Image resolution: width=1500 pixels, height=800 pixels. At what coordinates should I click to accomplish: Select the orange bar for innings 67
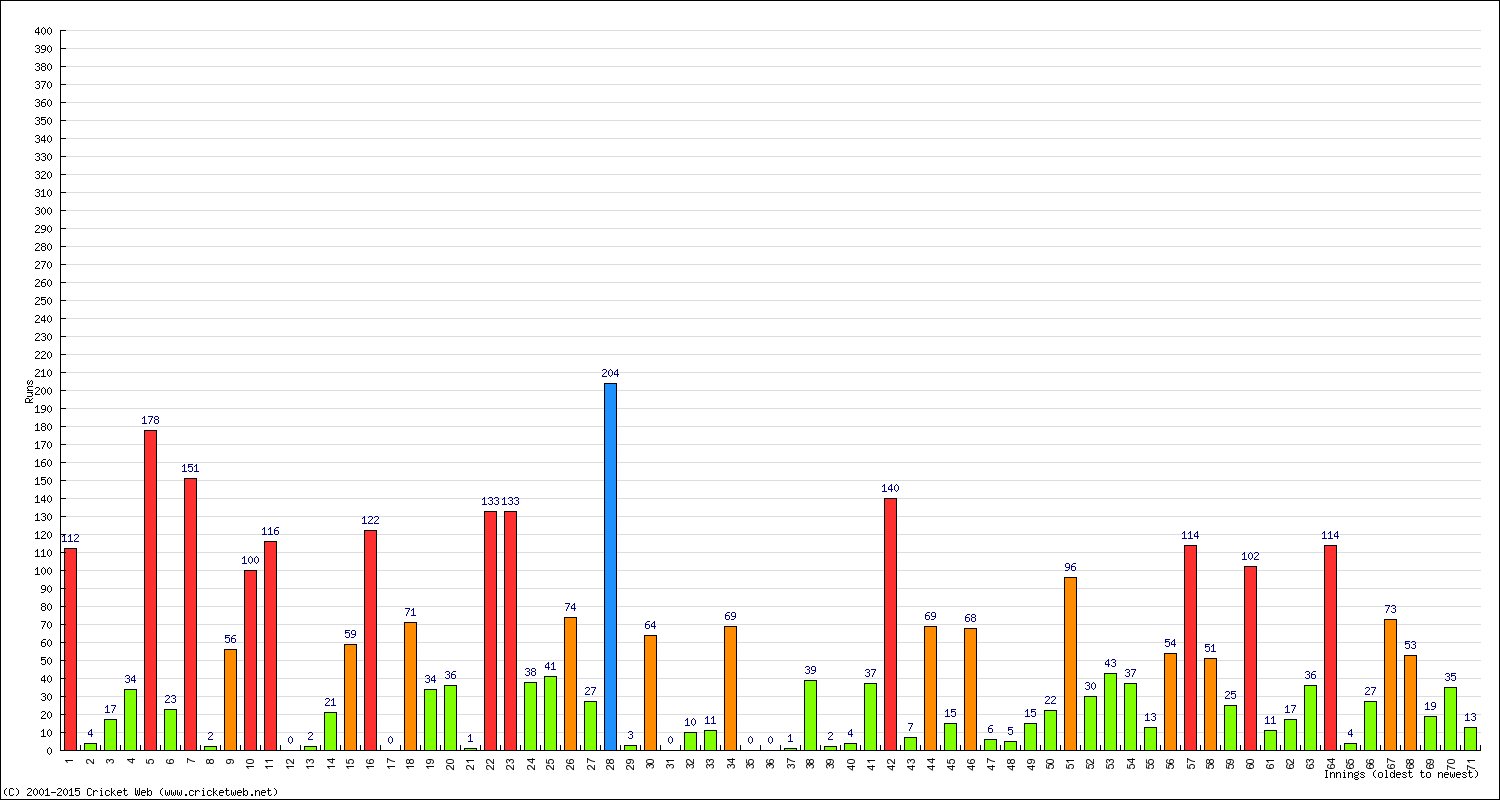[x=1390, y=684]
